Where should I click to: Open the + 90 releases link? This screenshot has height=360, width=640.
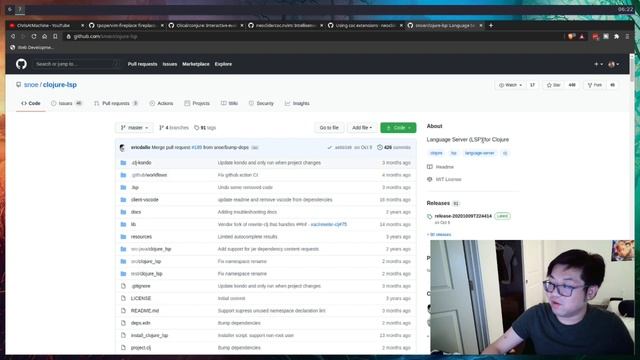coord(439,235)
